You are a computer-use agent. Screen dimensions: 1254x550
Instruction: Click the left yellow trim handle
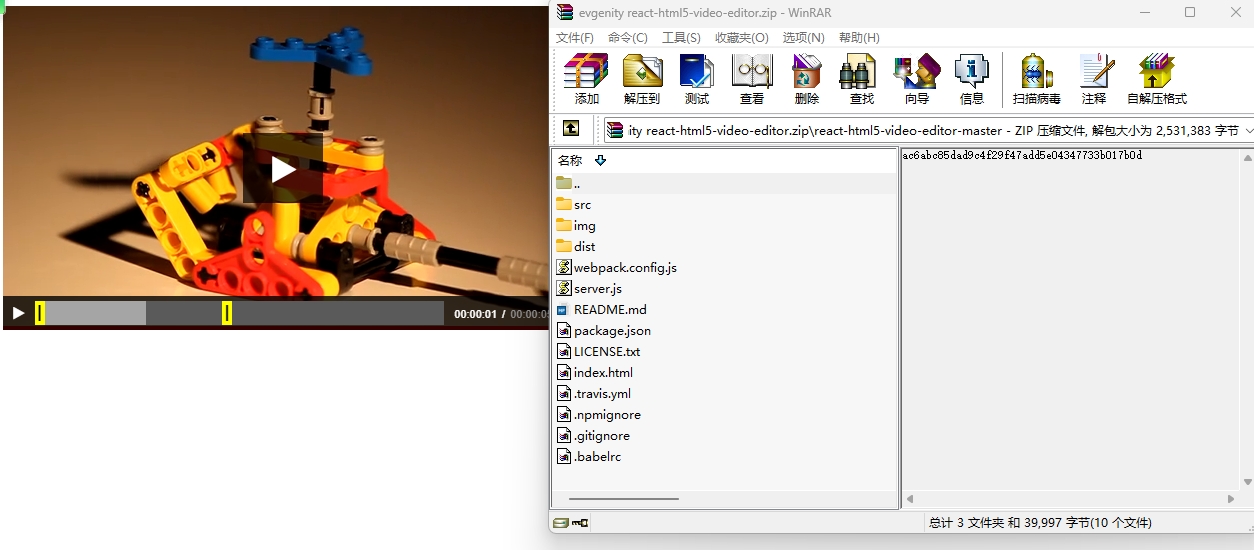40,313
